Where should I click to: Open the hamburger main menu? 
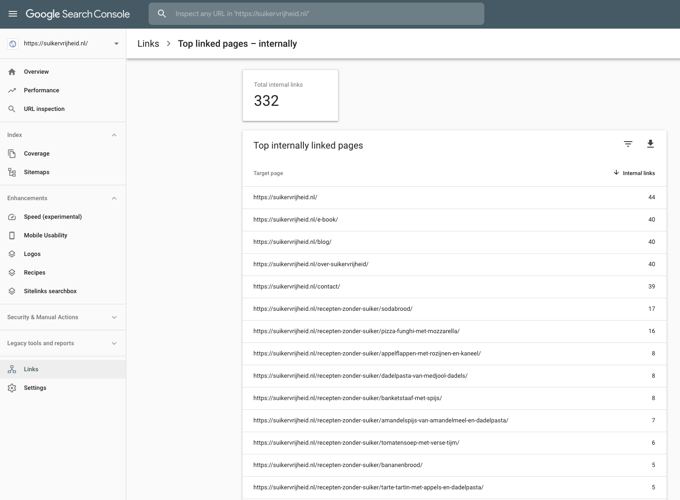(x=13, y=14)
